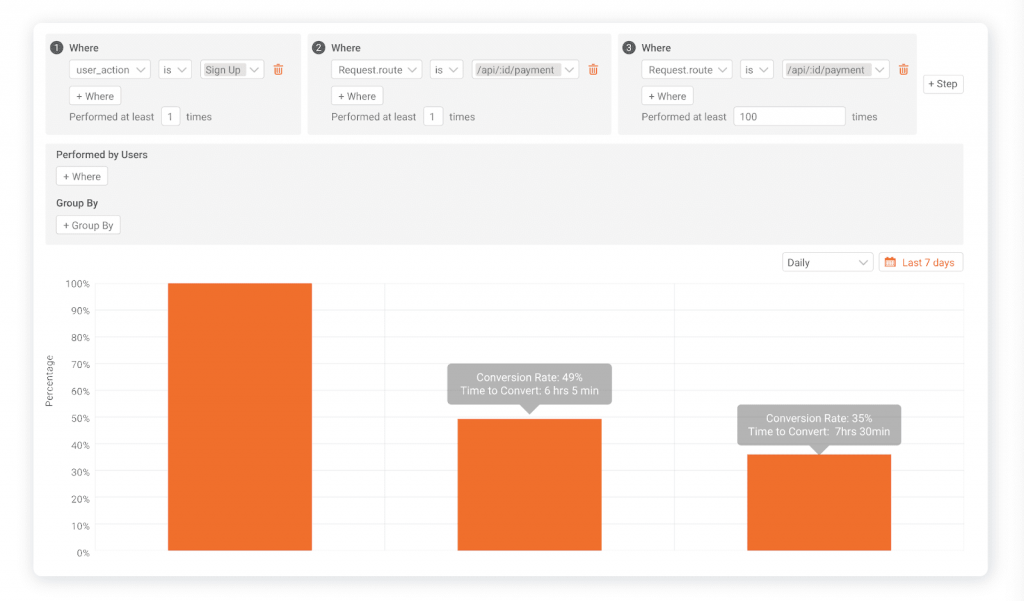Delete the Sign Up filter using the trash icon

278,69
